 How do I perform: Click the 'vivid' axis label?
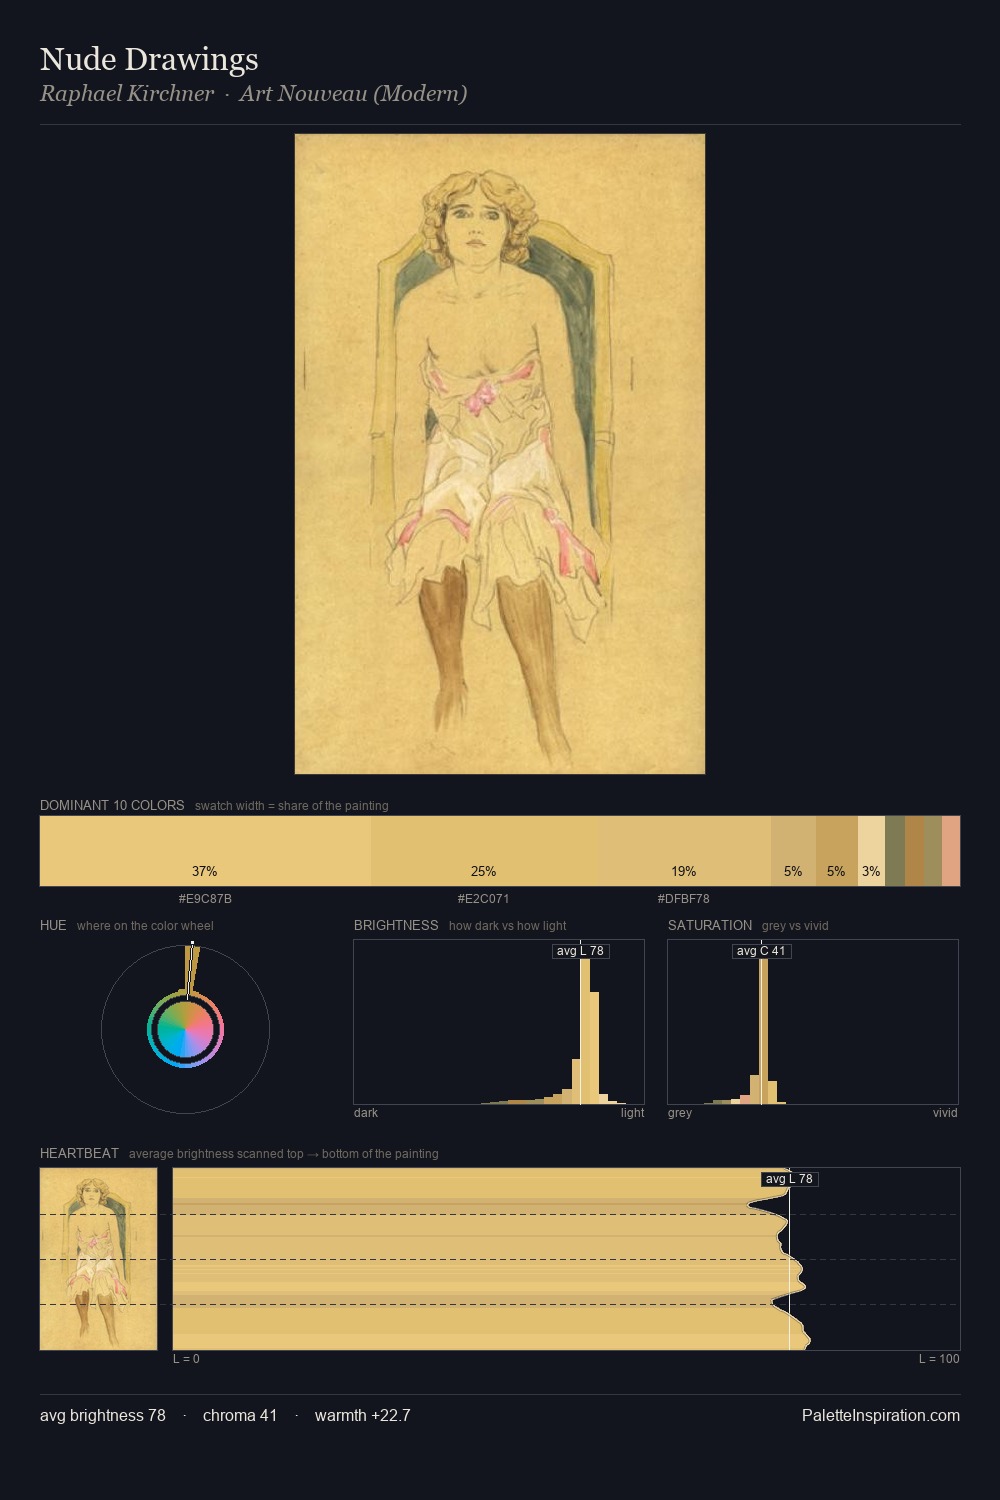pos(945,1113)
